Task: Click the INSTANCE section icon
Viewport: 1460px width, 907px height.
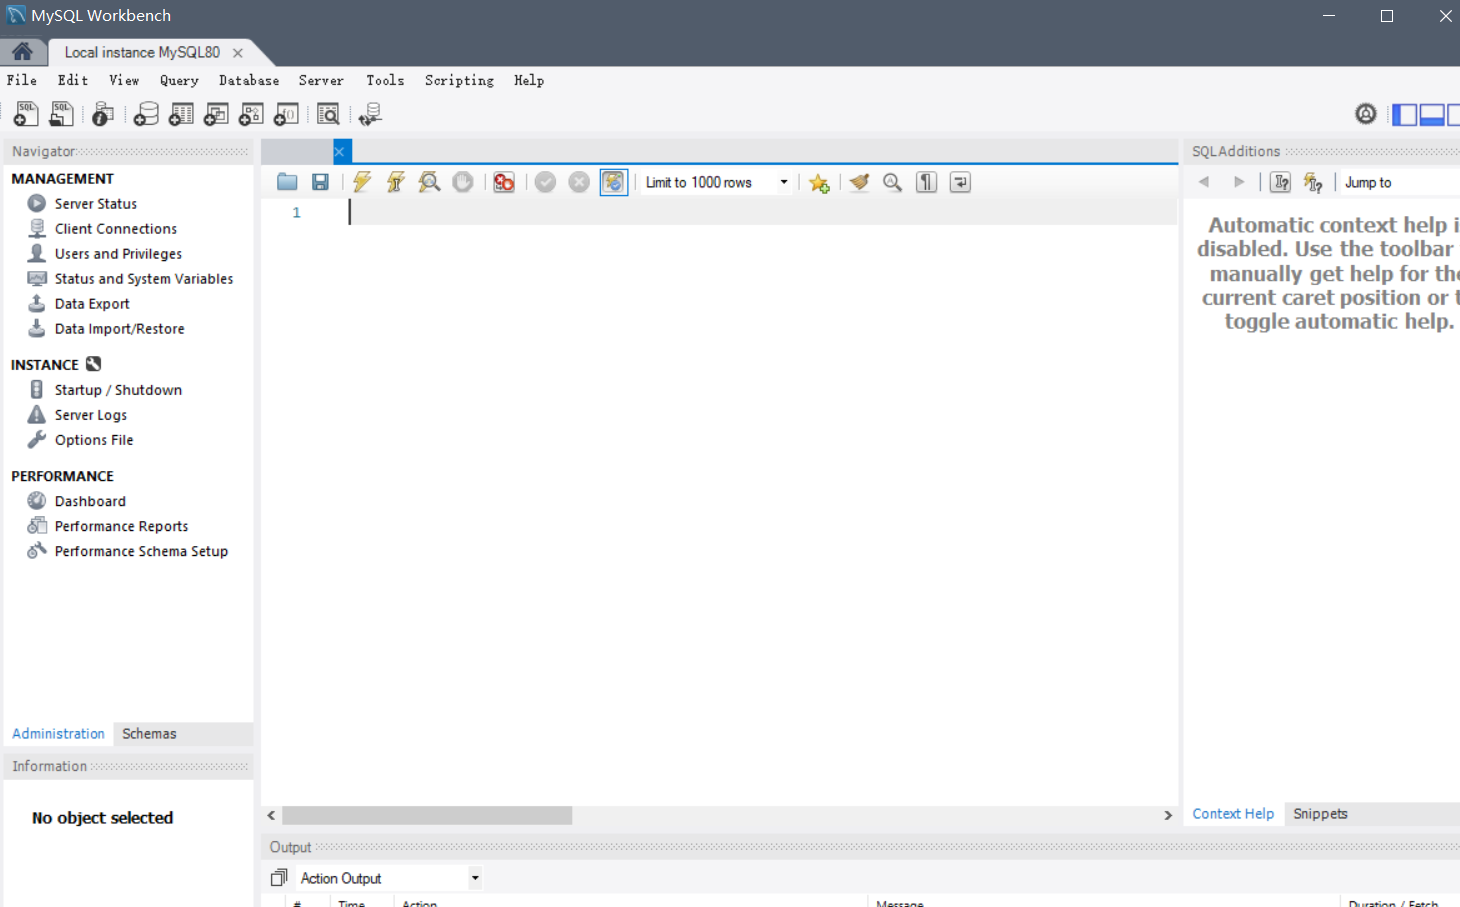Action: pos(94,364)
